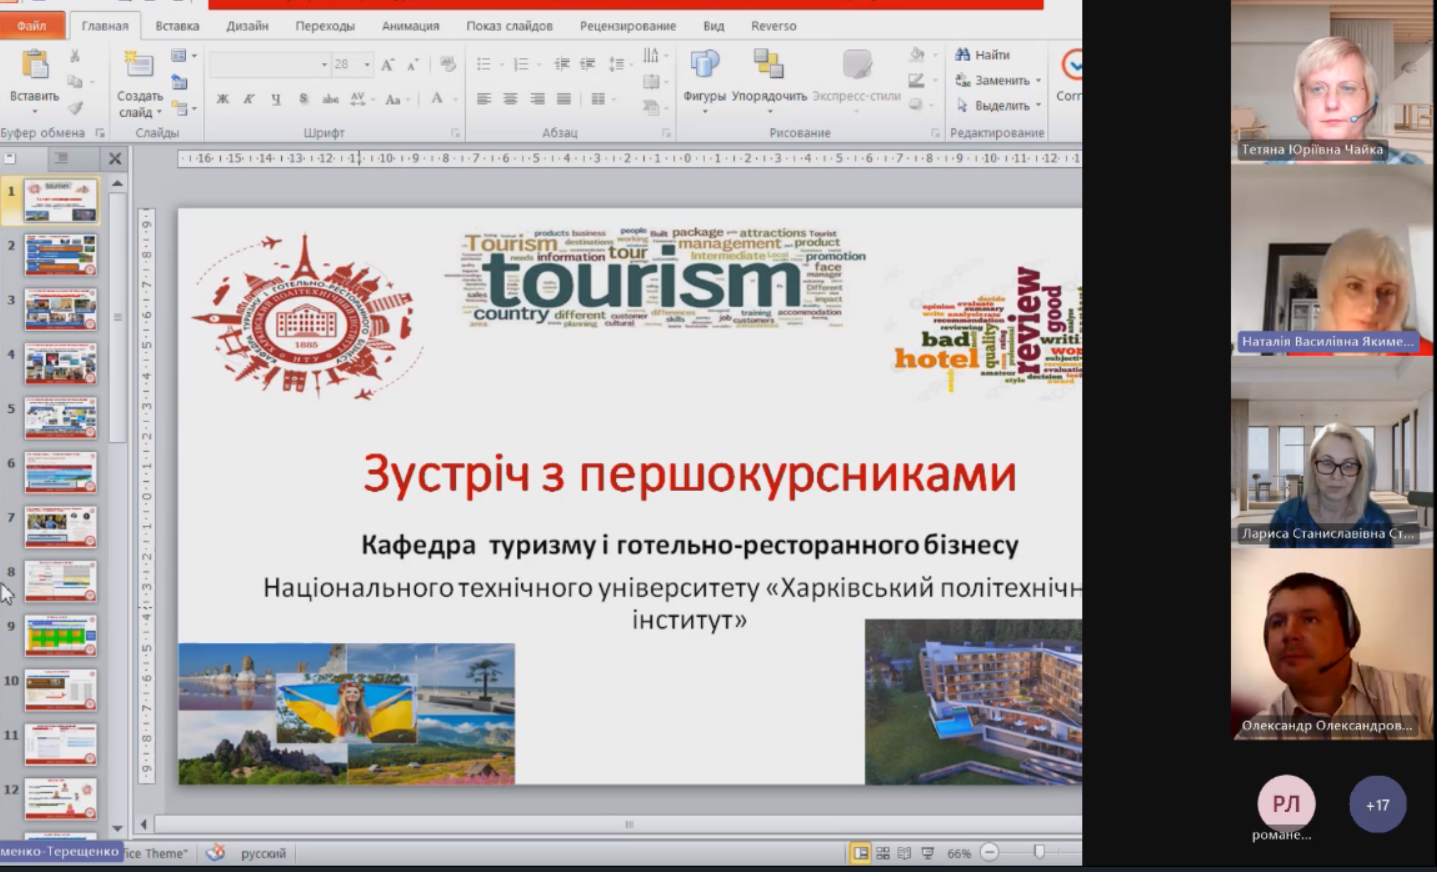Click the Find (Найти) binoculars icon
Image resolution: width=1437 pixels, height=872 pixels.
coord(963,55)
